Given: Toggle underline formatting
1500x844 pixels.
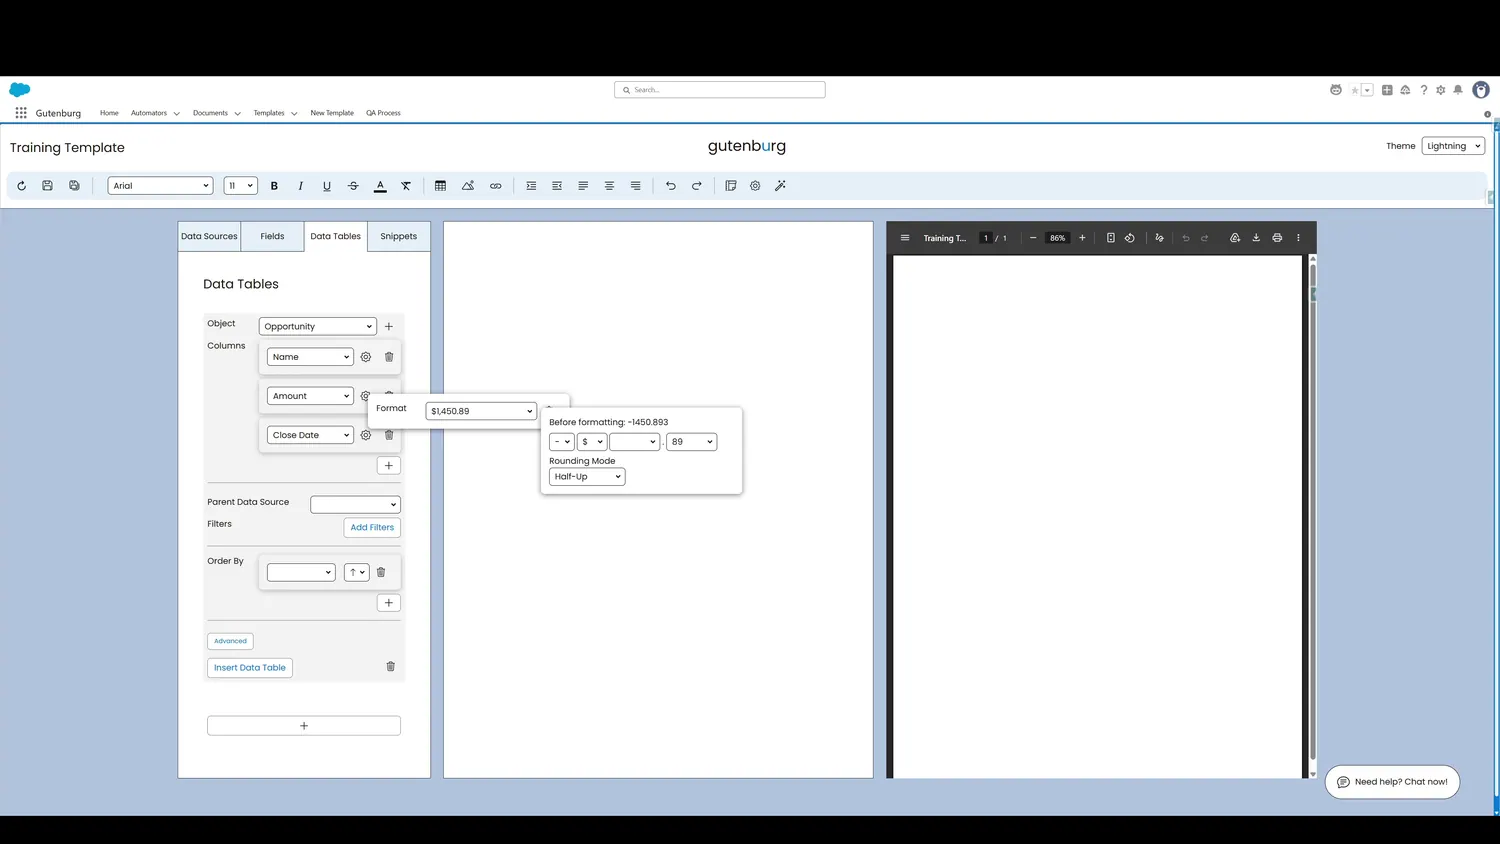Looking at the screenshot, I should pos(327,186).
